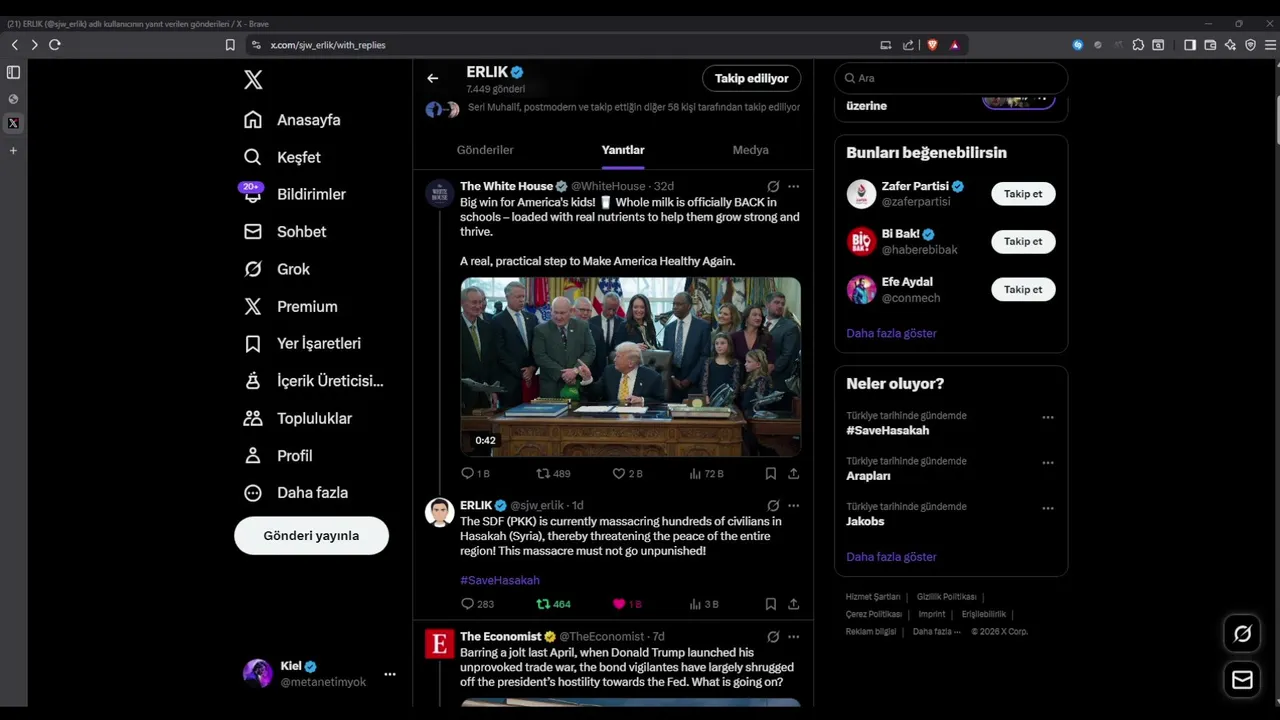Click the X logo in sidebar
Screen dimensions: 1280x720
pyautogui.click(x=253, y=80)
